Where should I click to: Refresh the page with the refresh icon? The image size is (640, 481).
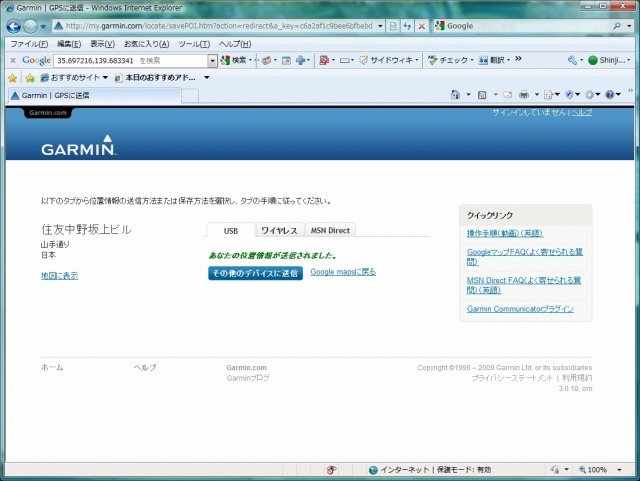407,26
